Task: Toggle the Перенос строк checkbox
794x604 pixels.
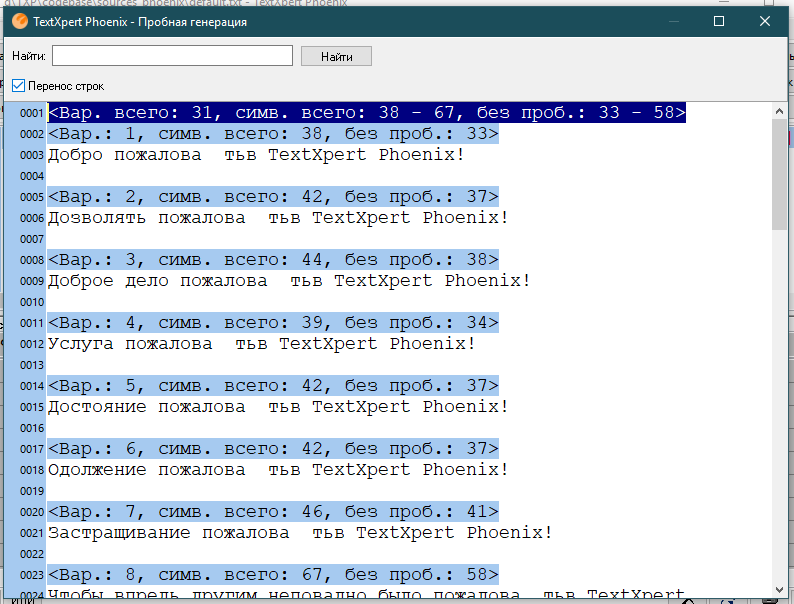Action: [18, 86]
